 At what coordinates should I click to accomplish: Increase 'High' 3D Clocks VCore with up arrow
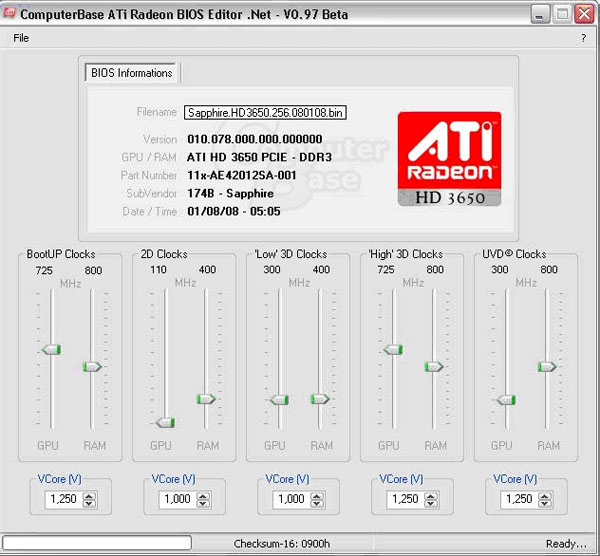coord(431,496)
